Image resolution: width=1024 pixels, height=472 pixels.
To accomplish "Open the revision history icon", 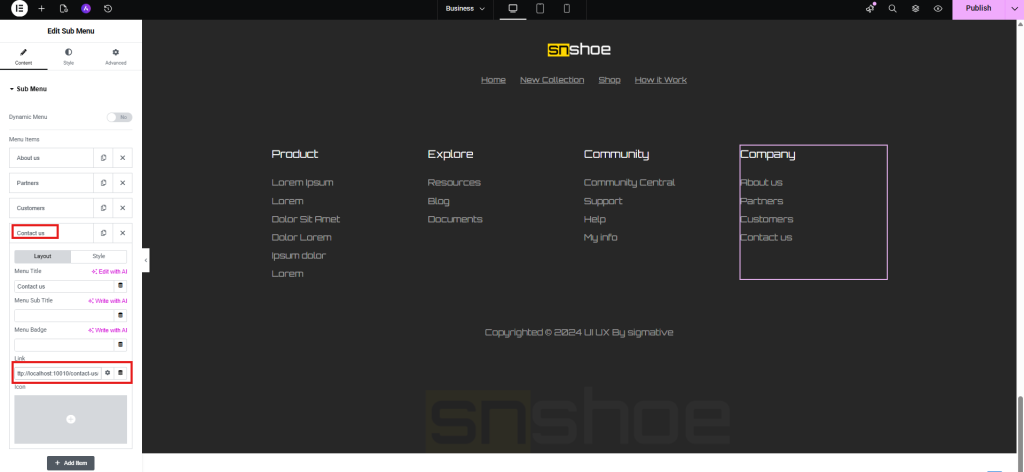I will 108,8.
